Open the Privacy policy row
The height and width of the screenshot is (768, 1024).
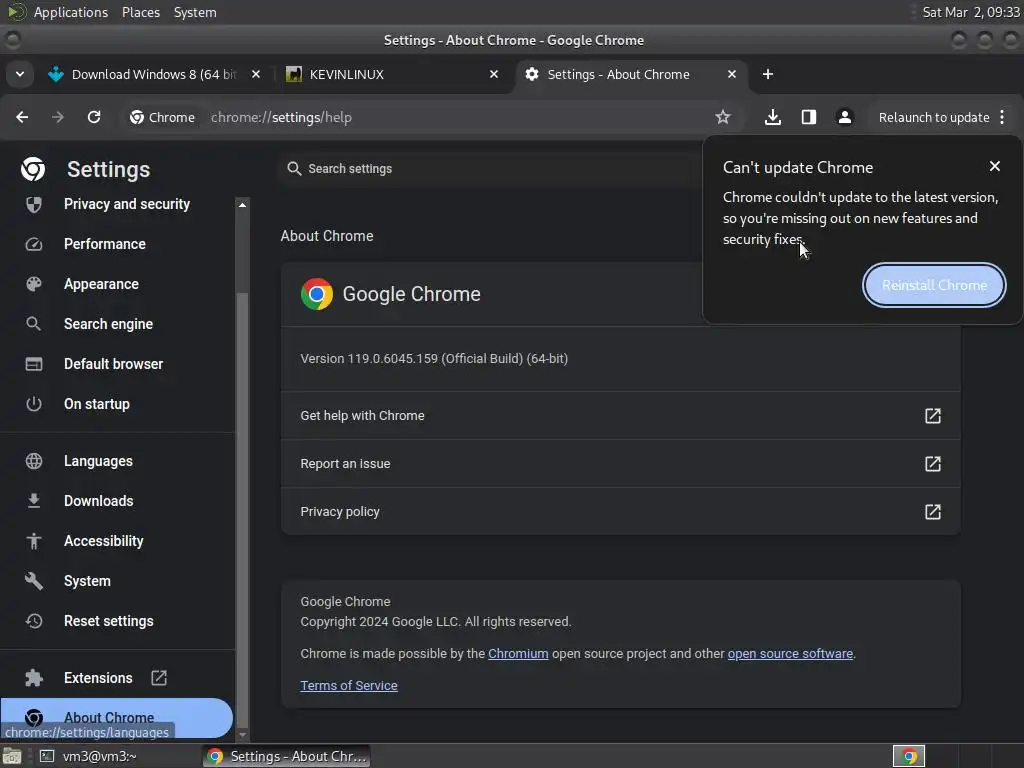[620, 511]
